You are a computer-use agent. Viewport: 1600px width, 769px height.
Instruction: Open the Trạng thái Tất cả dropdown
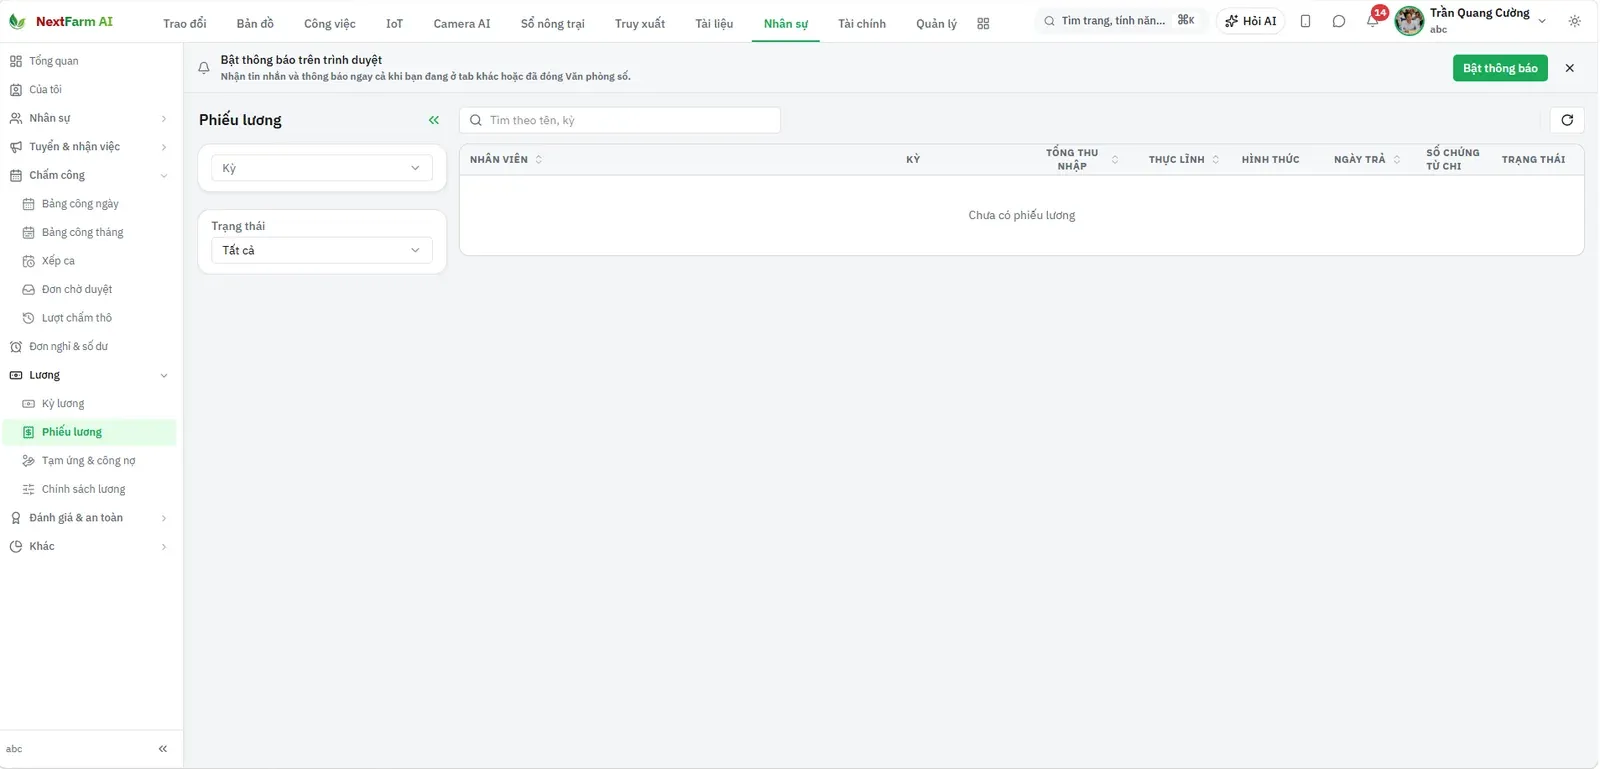point(322,250)
